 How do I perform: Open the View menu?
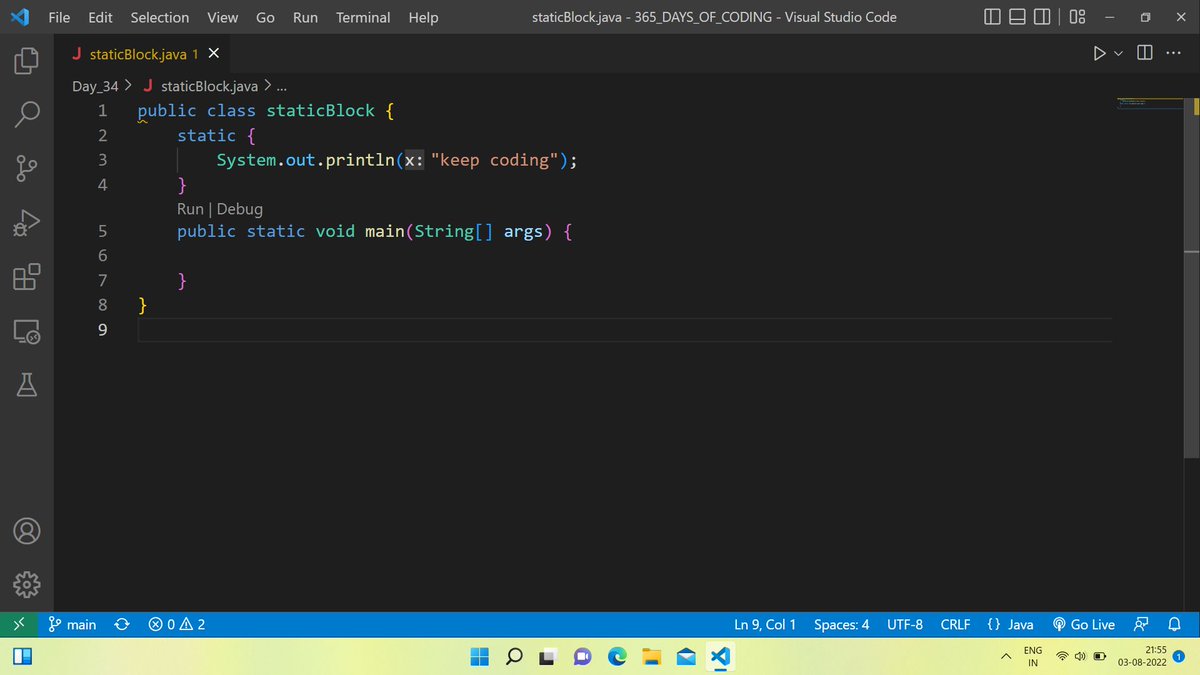pos(222,17)
